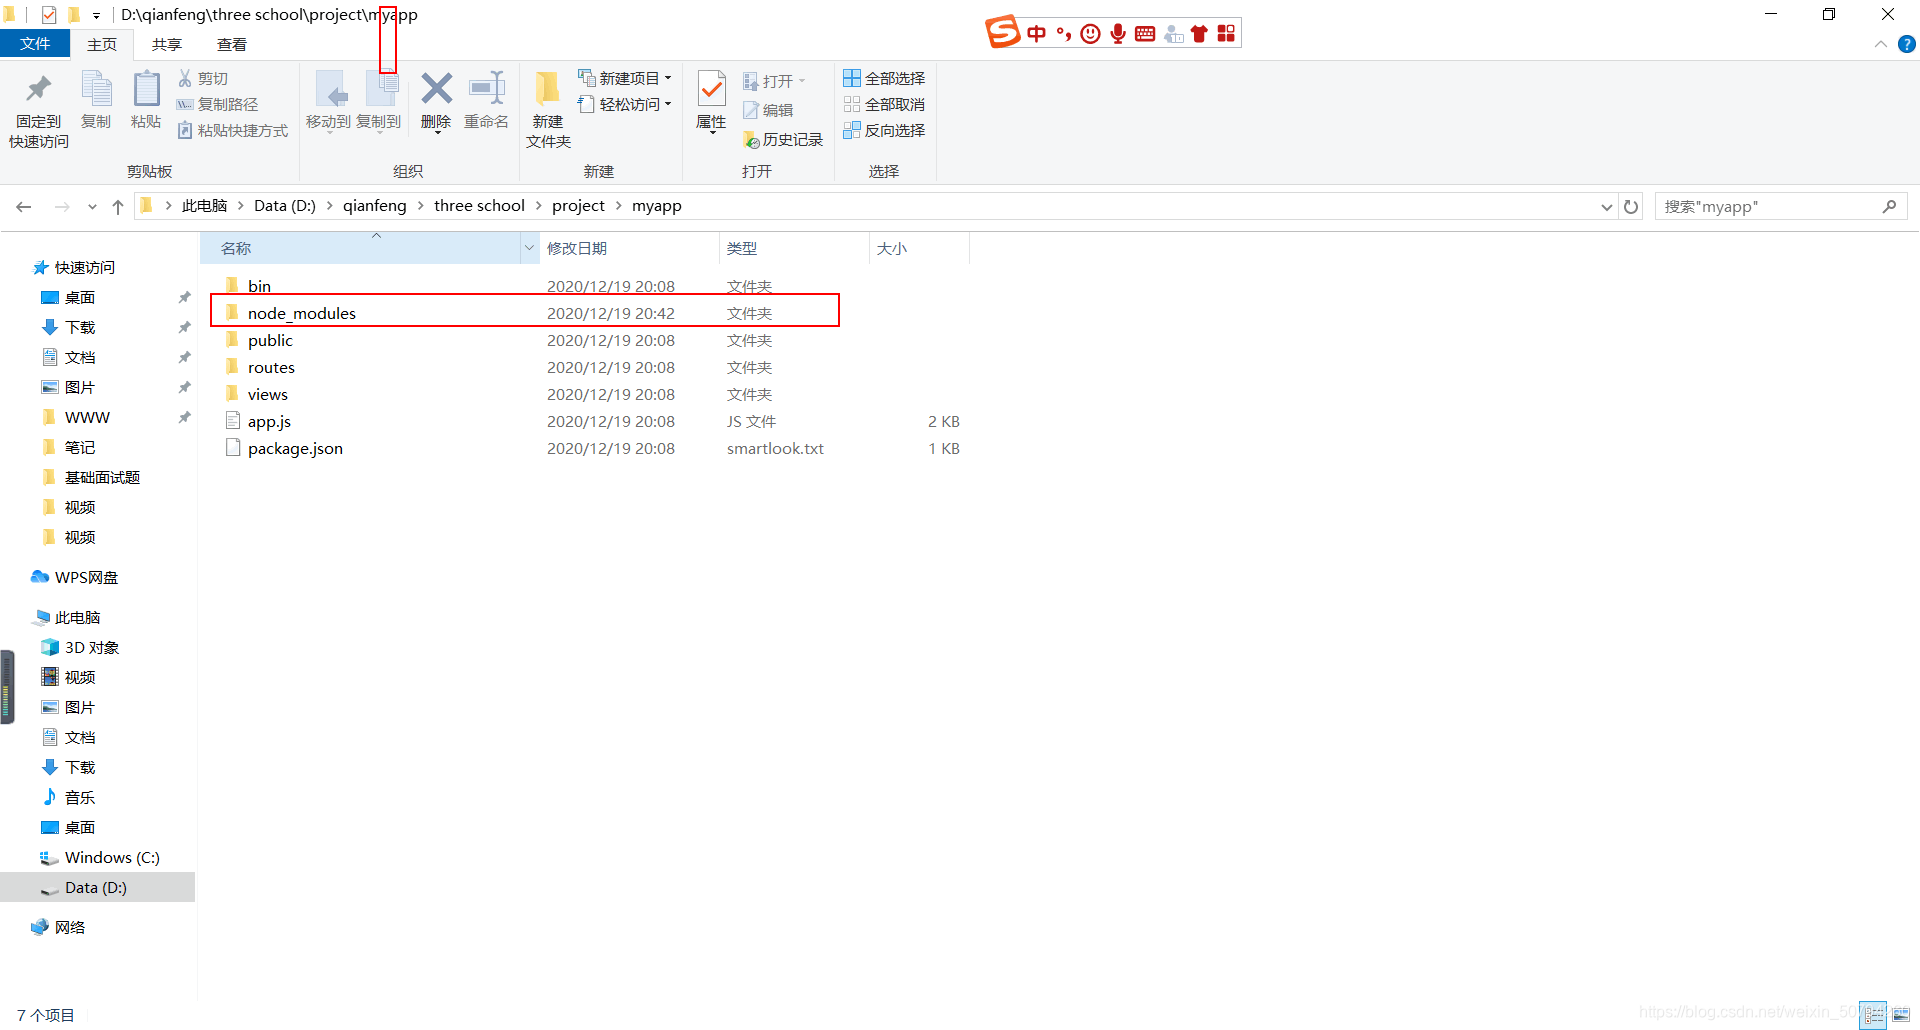Open WWW folder in Quick access

click(87, 418)
